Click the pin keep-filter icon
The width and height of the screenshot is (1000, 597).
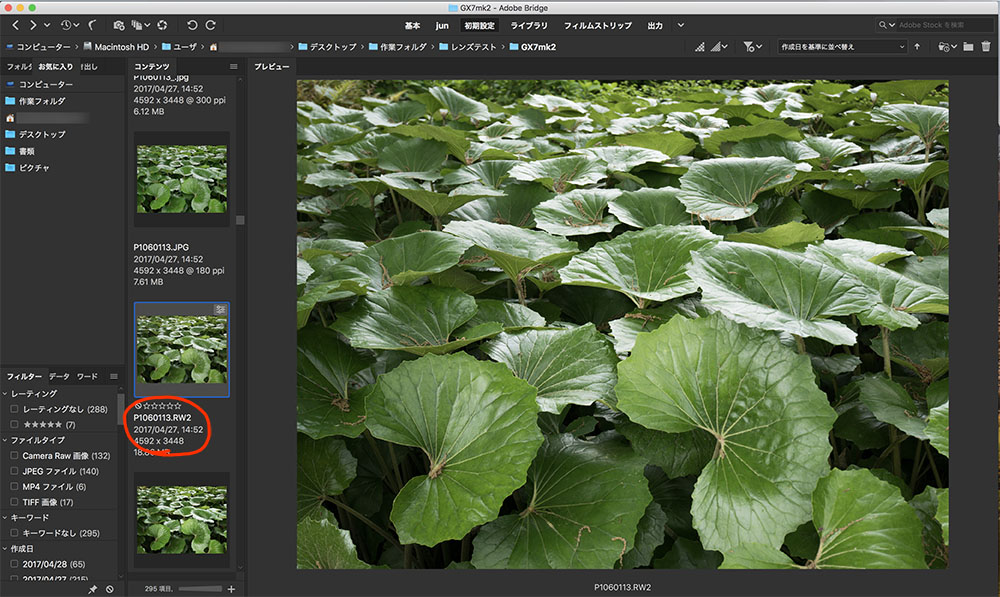(93, 589)
